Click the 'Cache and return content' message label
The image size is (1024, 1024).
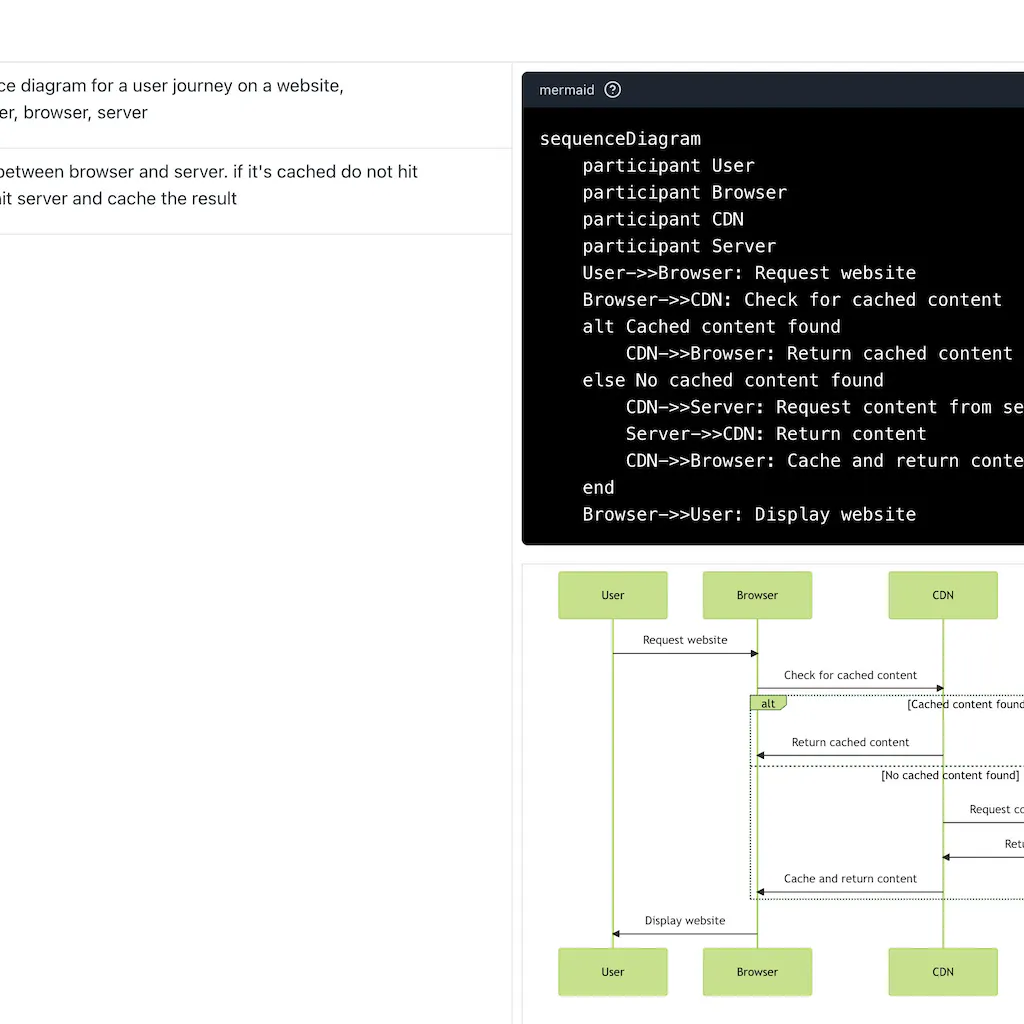(x=850, y=878)
